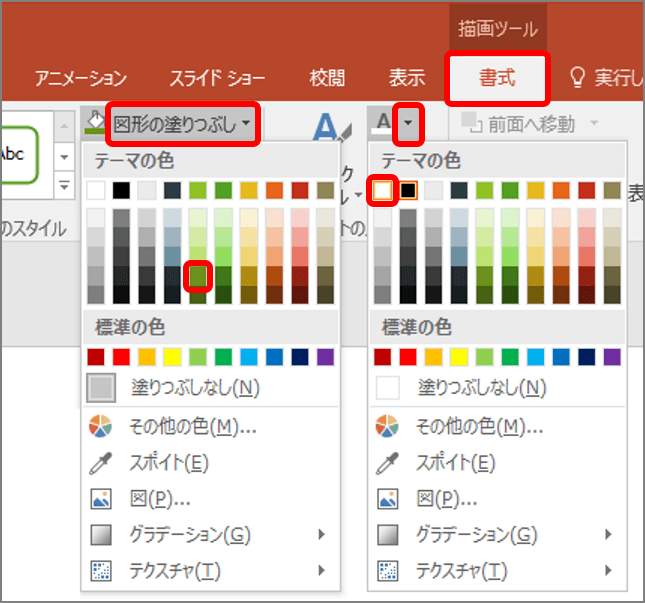
Task: Pick gold theme color in right palette
Action: [536, 191]
